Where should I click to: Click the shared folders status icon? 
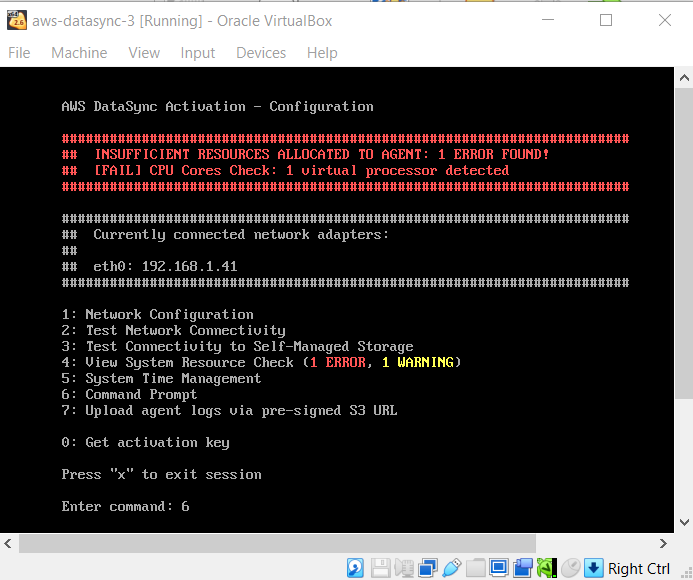(476, 568)
